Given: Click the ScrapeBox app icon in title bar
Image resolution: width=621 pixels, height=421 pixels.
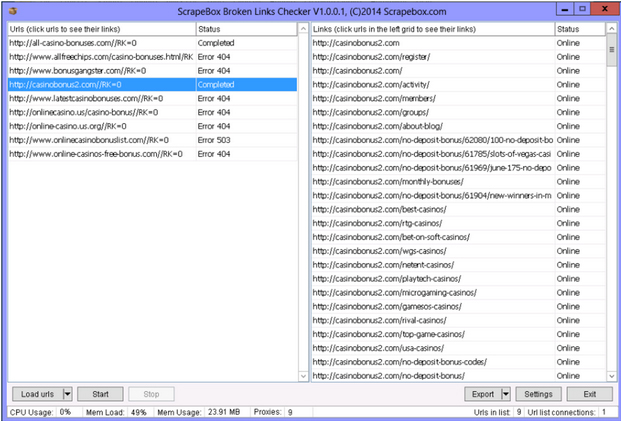Looking at the screenshot, I should click(13, 11).
